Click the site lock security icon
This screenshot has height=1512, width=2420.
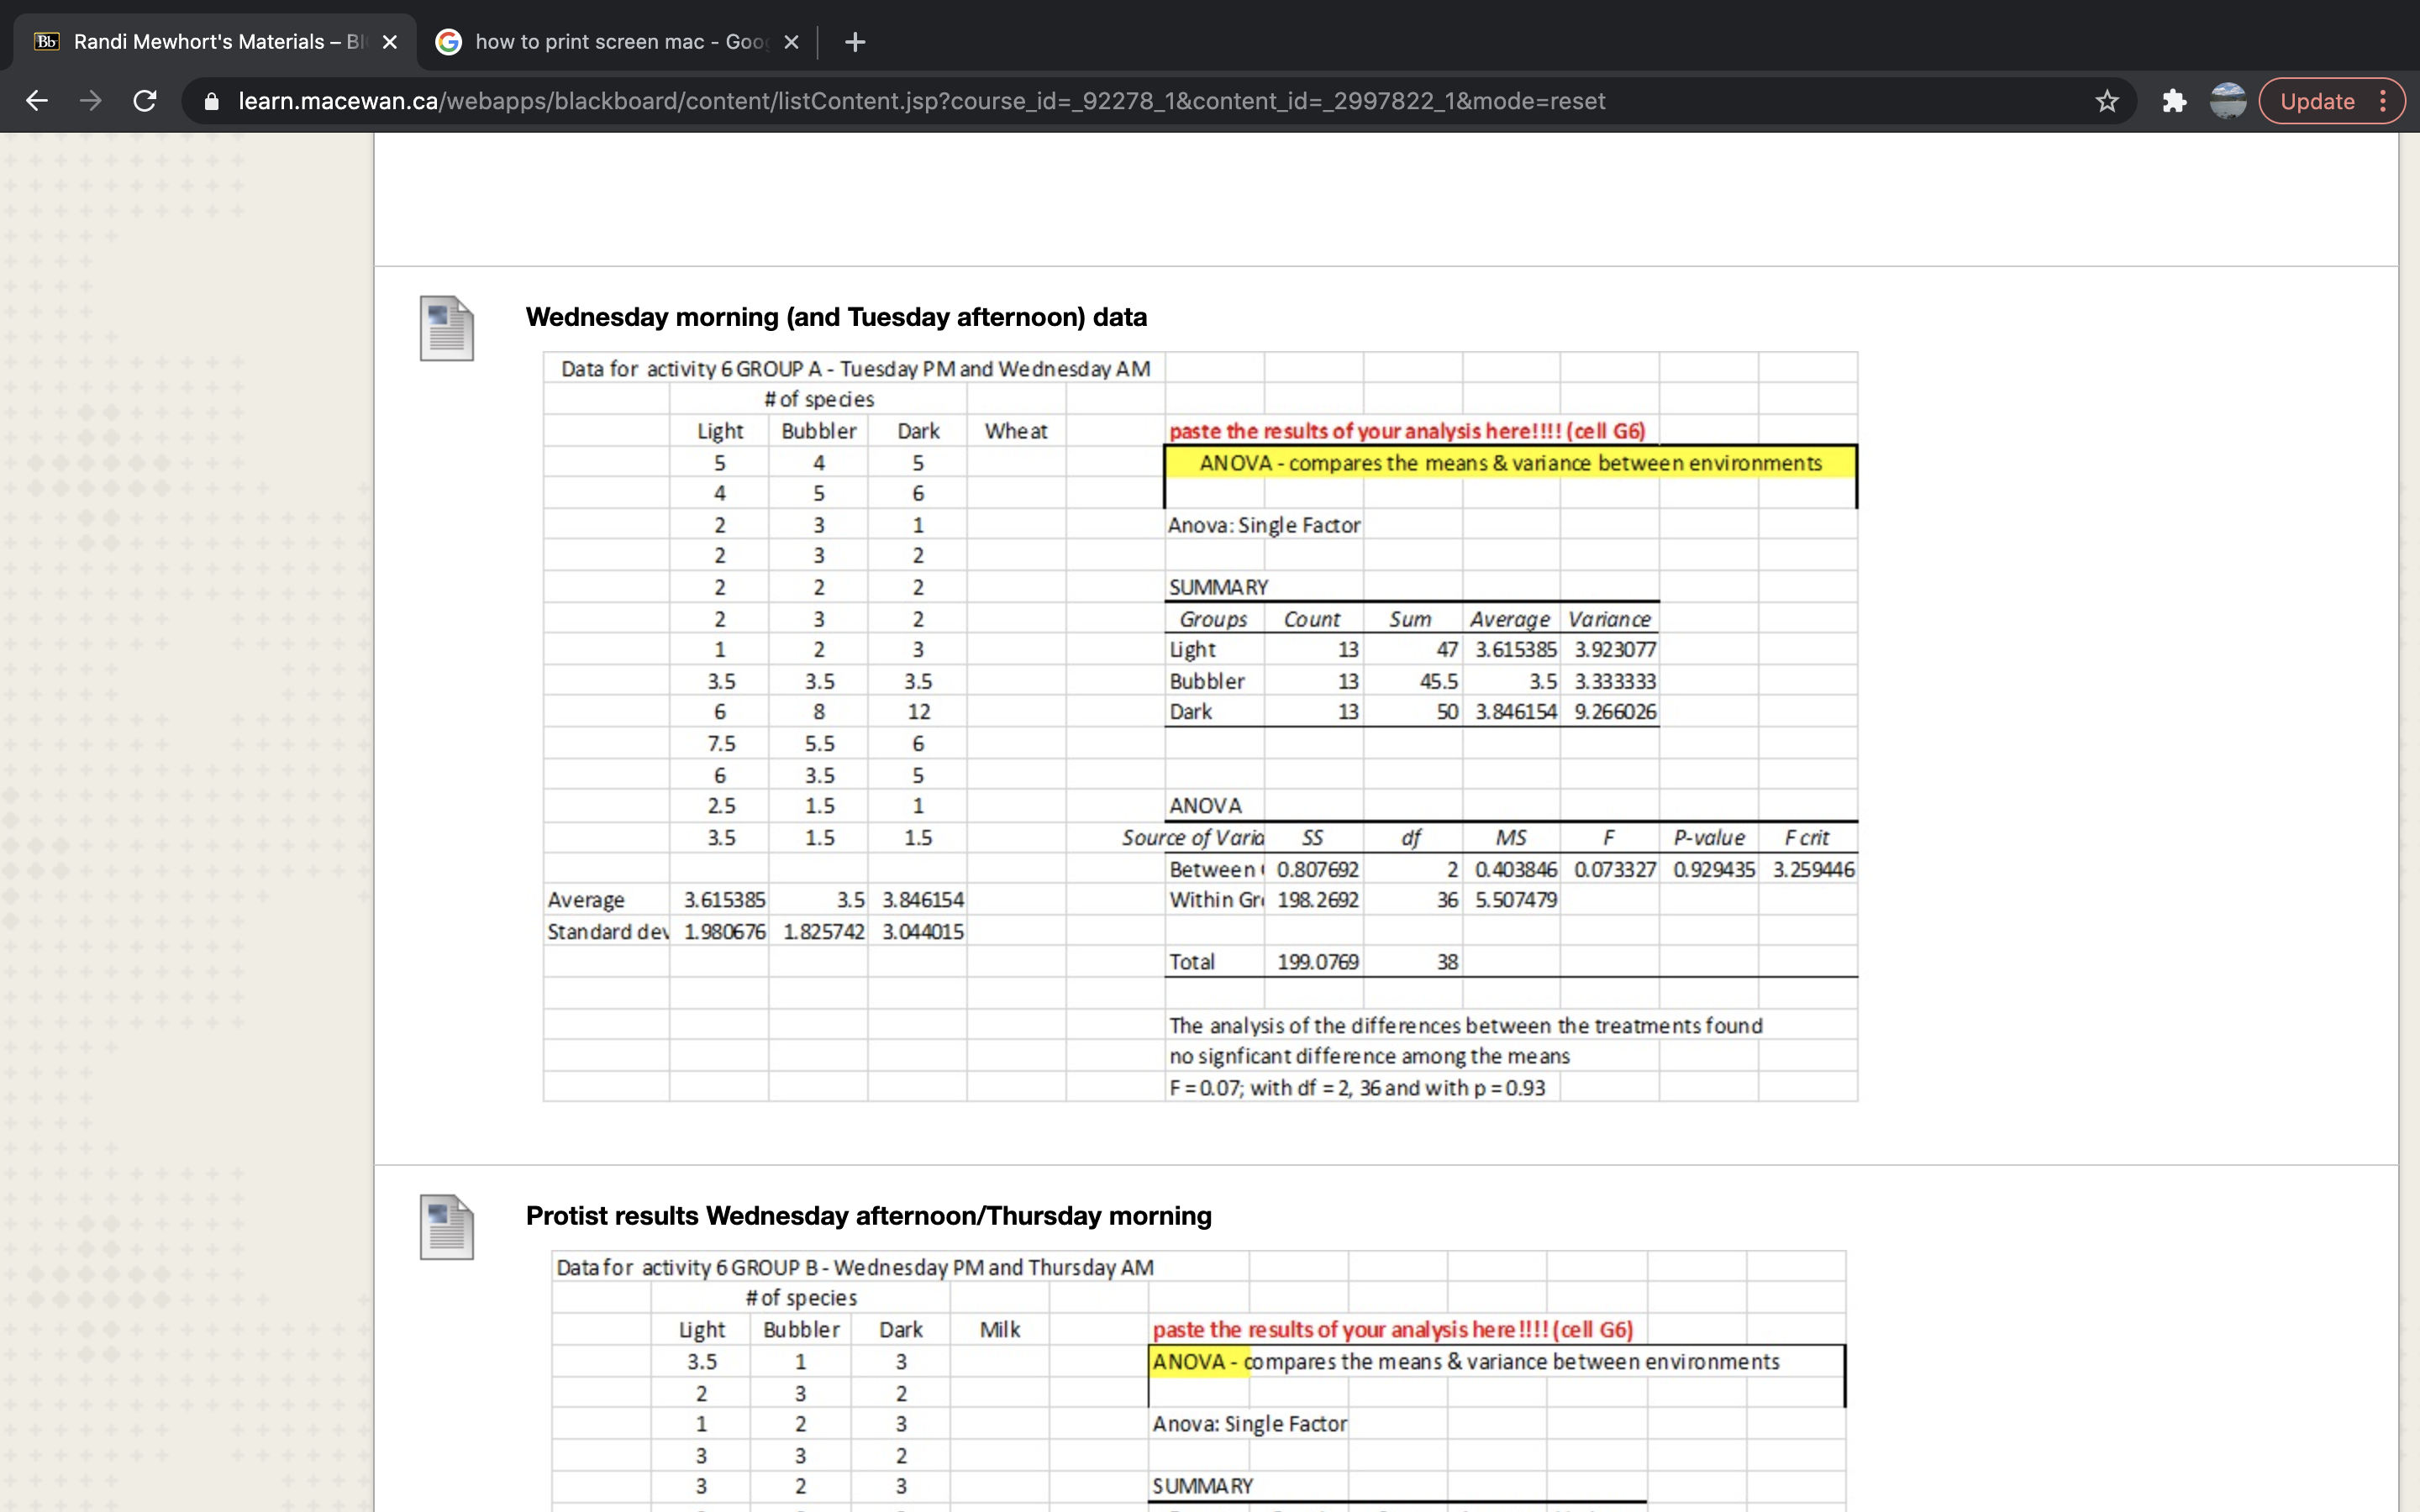pyautogui.click(x=211, y=101)
